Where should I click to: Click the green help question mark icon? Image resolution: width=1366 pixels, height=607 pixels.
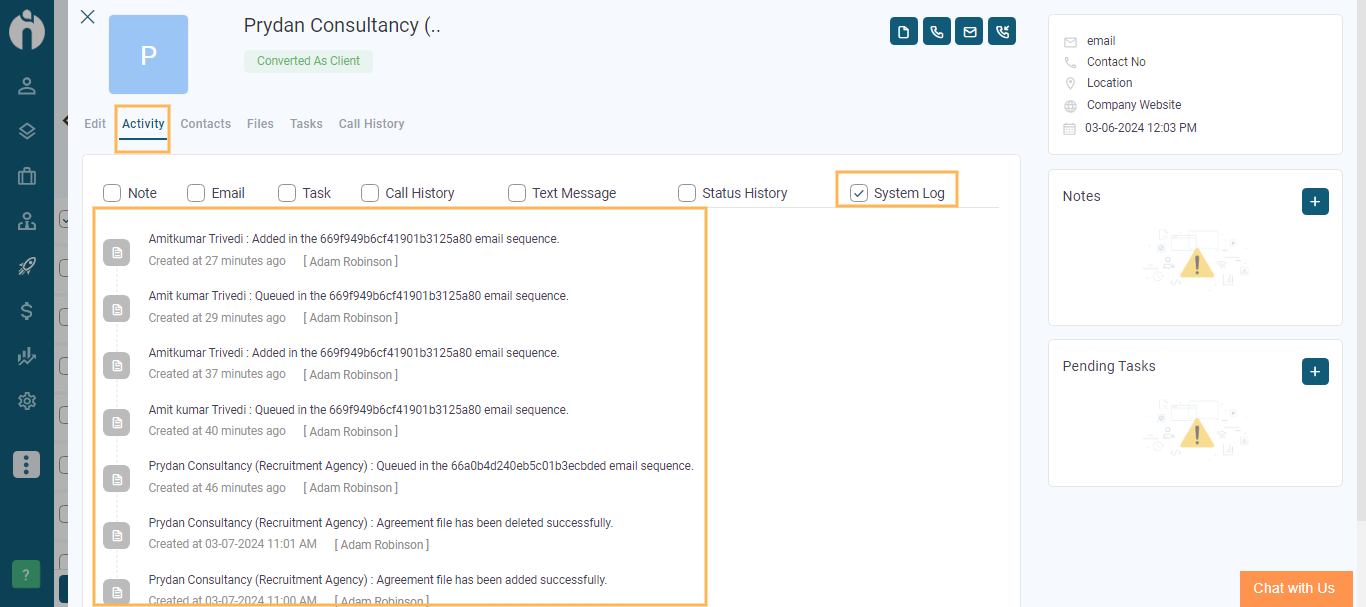point(26,574)
